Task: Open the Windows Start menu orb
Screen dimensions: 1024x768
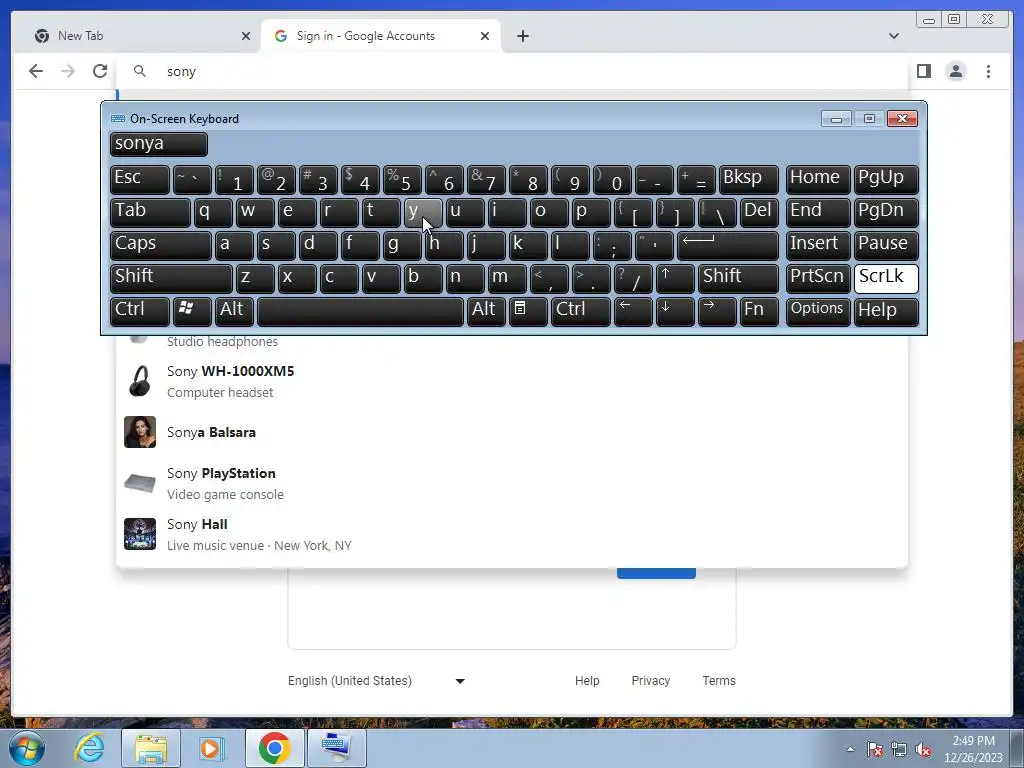Action: tap(27, 748)
